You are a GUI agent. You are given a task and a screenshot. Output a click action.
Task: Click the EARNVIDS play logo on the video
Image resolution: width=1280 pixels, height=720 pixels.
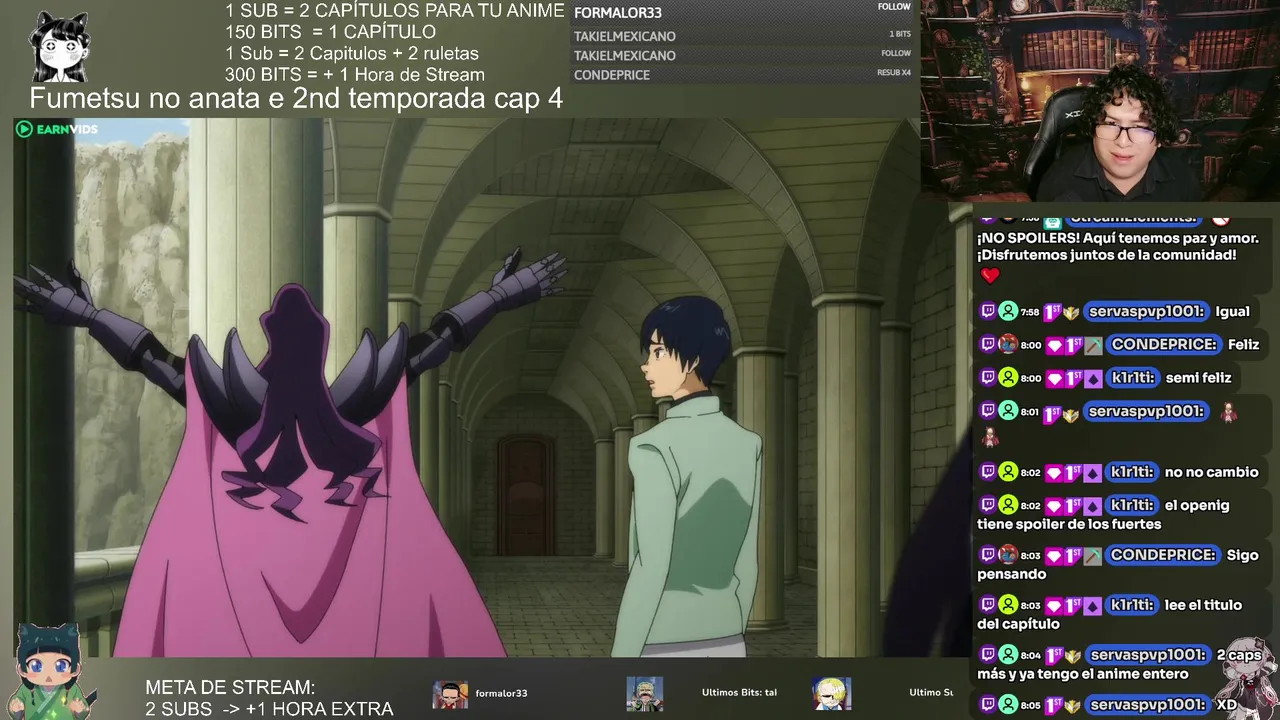[57, 129]
